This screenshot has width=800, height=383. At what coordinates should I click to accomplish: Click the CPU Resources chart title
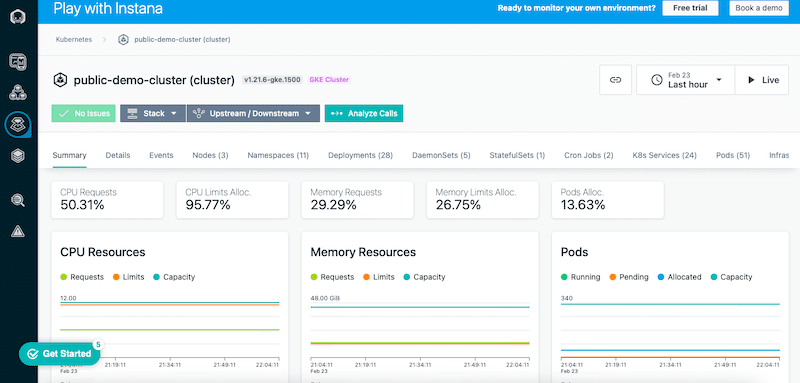tap(103, 252)
